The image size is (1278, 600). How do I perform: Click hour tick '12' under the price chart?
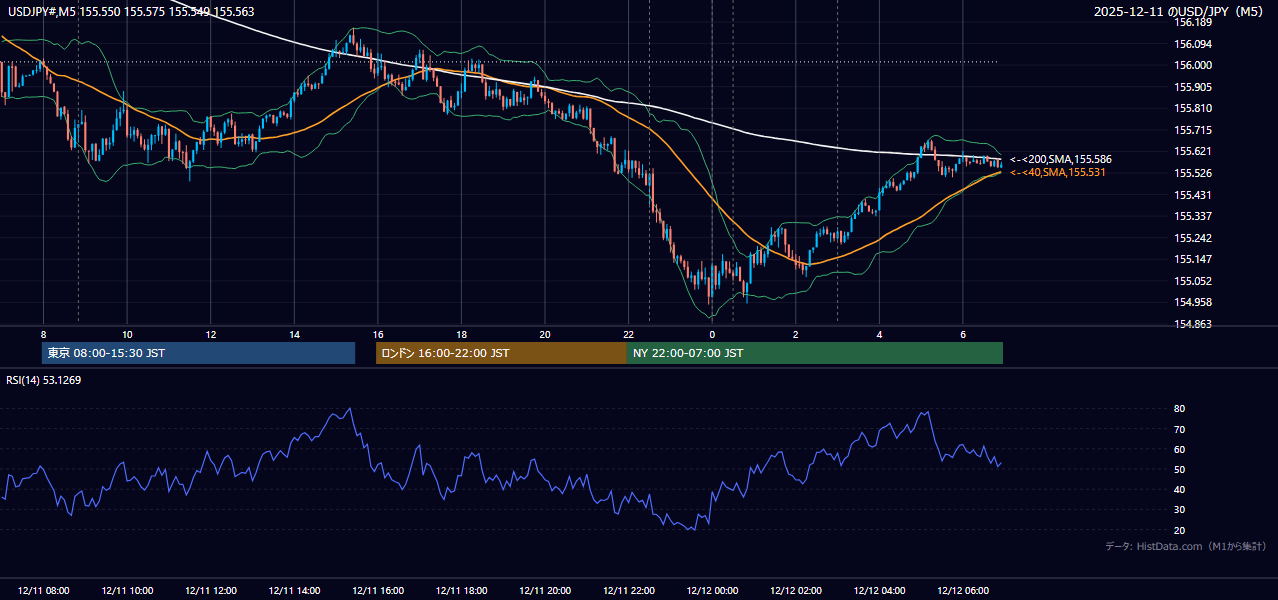coord(211,334)
